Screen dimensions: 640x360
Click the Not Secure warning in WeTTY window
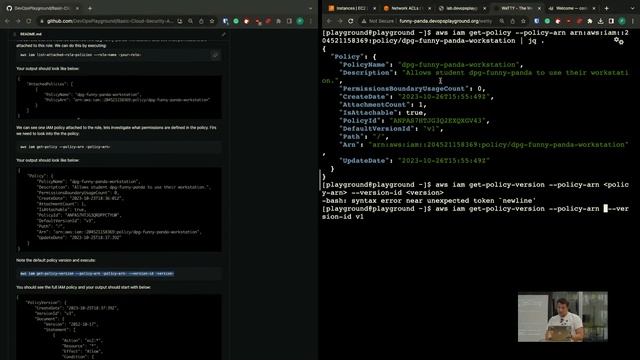pos(378,21)
